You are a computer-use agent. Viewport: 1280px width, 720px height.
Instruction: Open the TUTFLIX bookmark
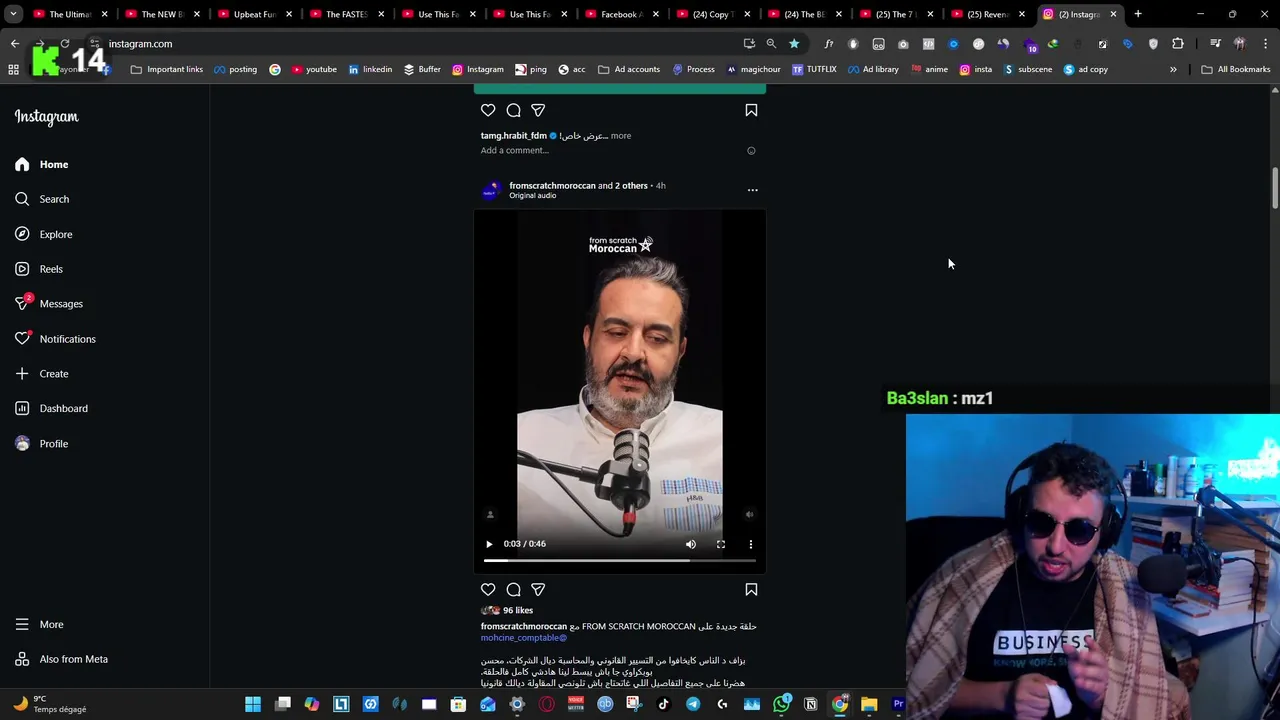coord(814,70)
